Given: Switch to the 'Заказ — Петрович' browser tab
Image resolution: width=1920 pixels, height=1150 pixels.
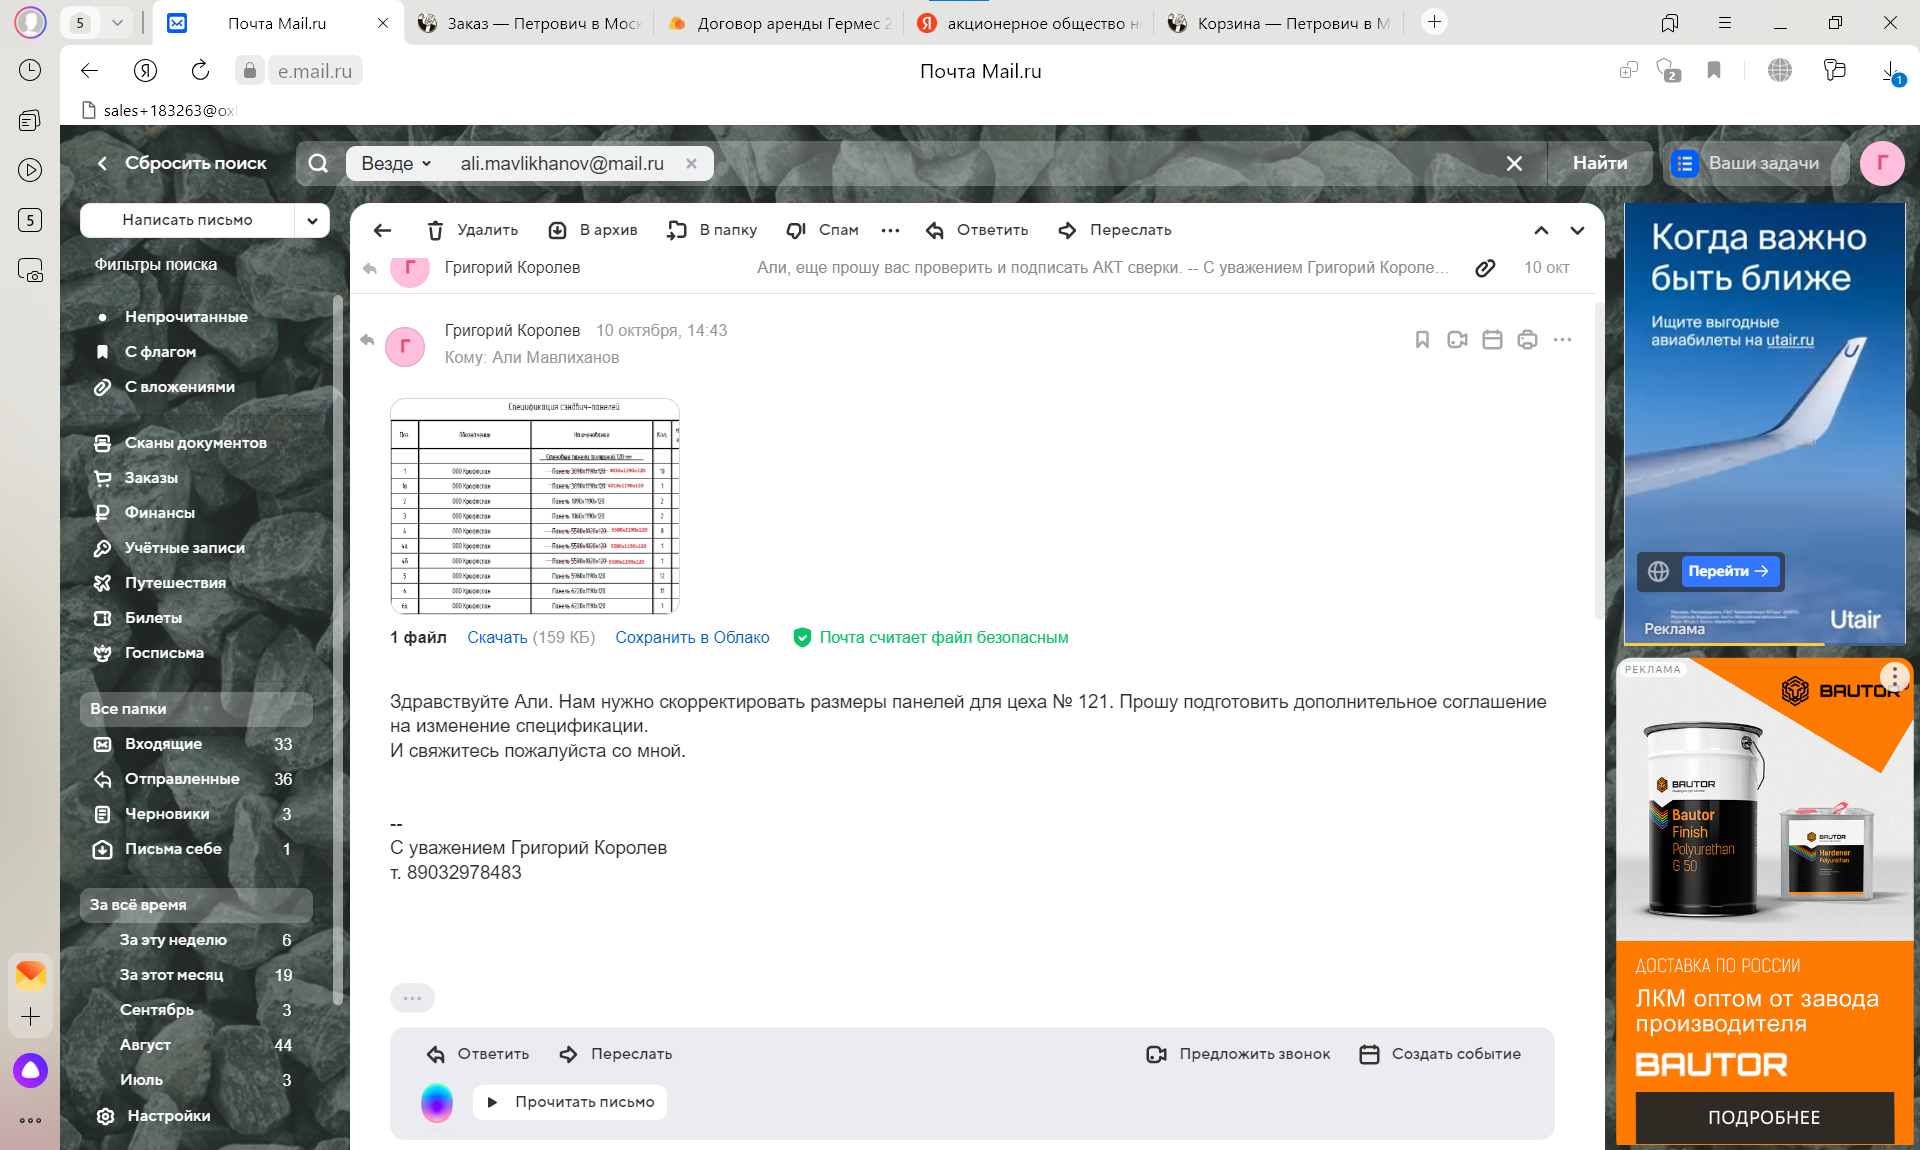Looking at the screenshot, I should point(528,23).
